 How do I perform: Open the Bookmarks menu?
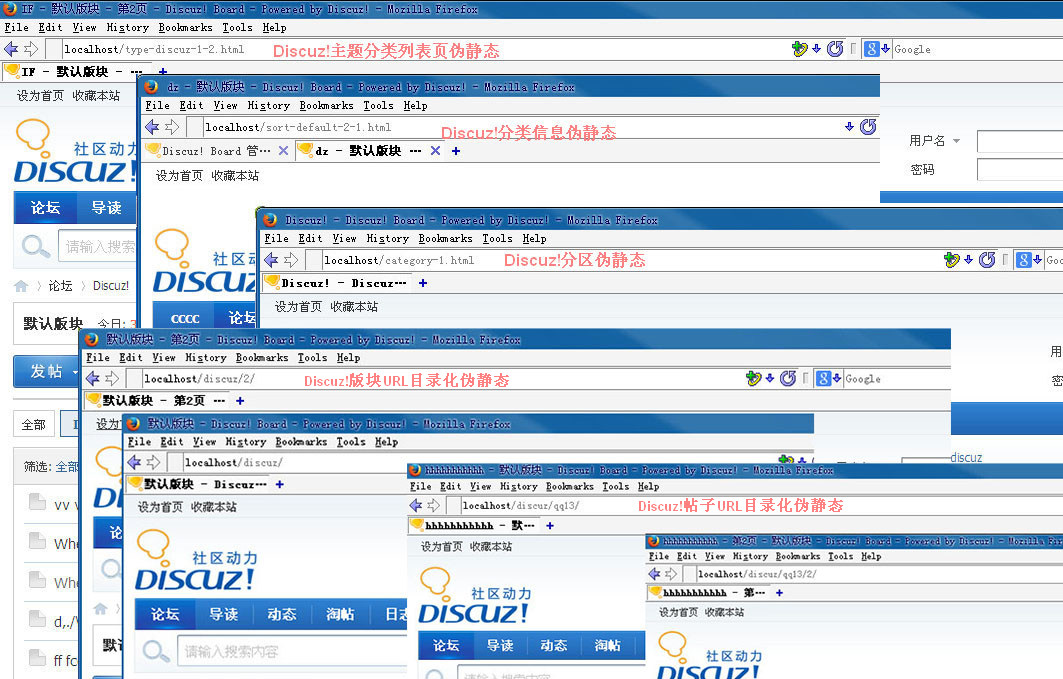185,27
